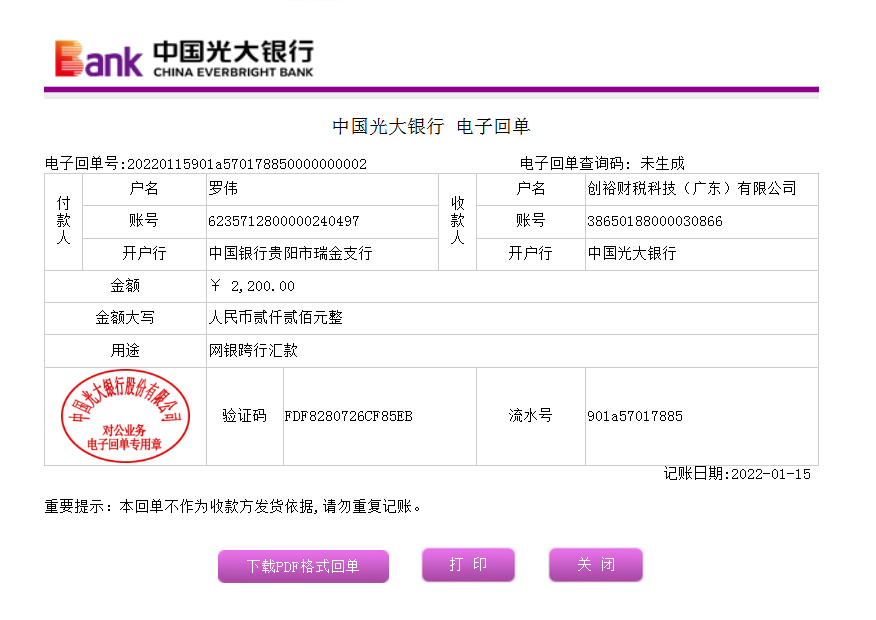
Task: Click the 金额大写 label cell
Action: click(125, 318)
